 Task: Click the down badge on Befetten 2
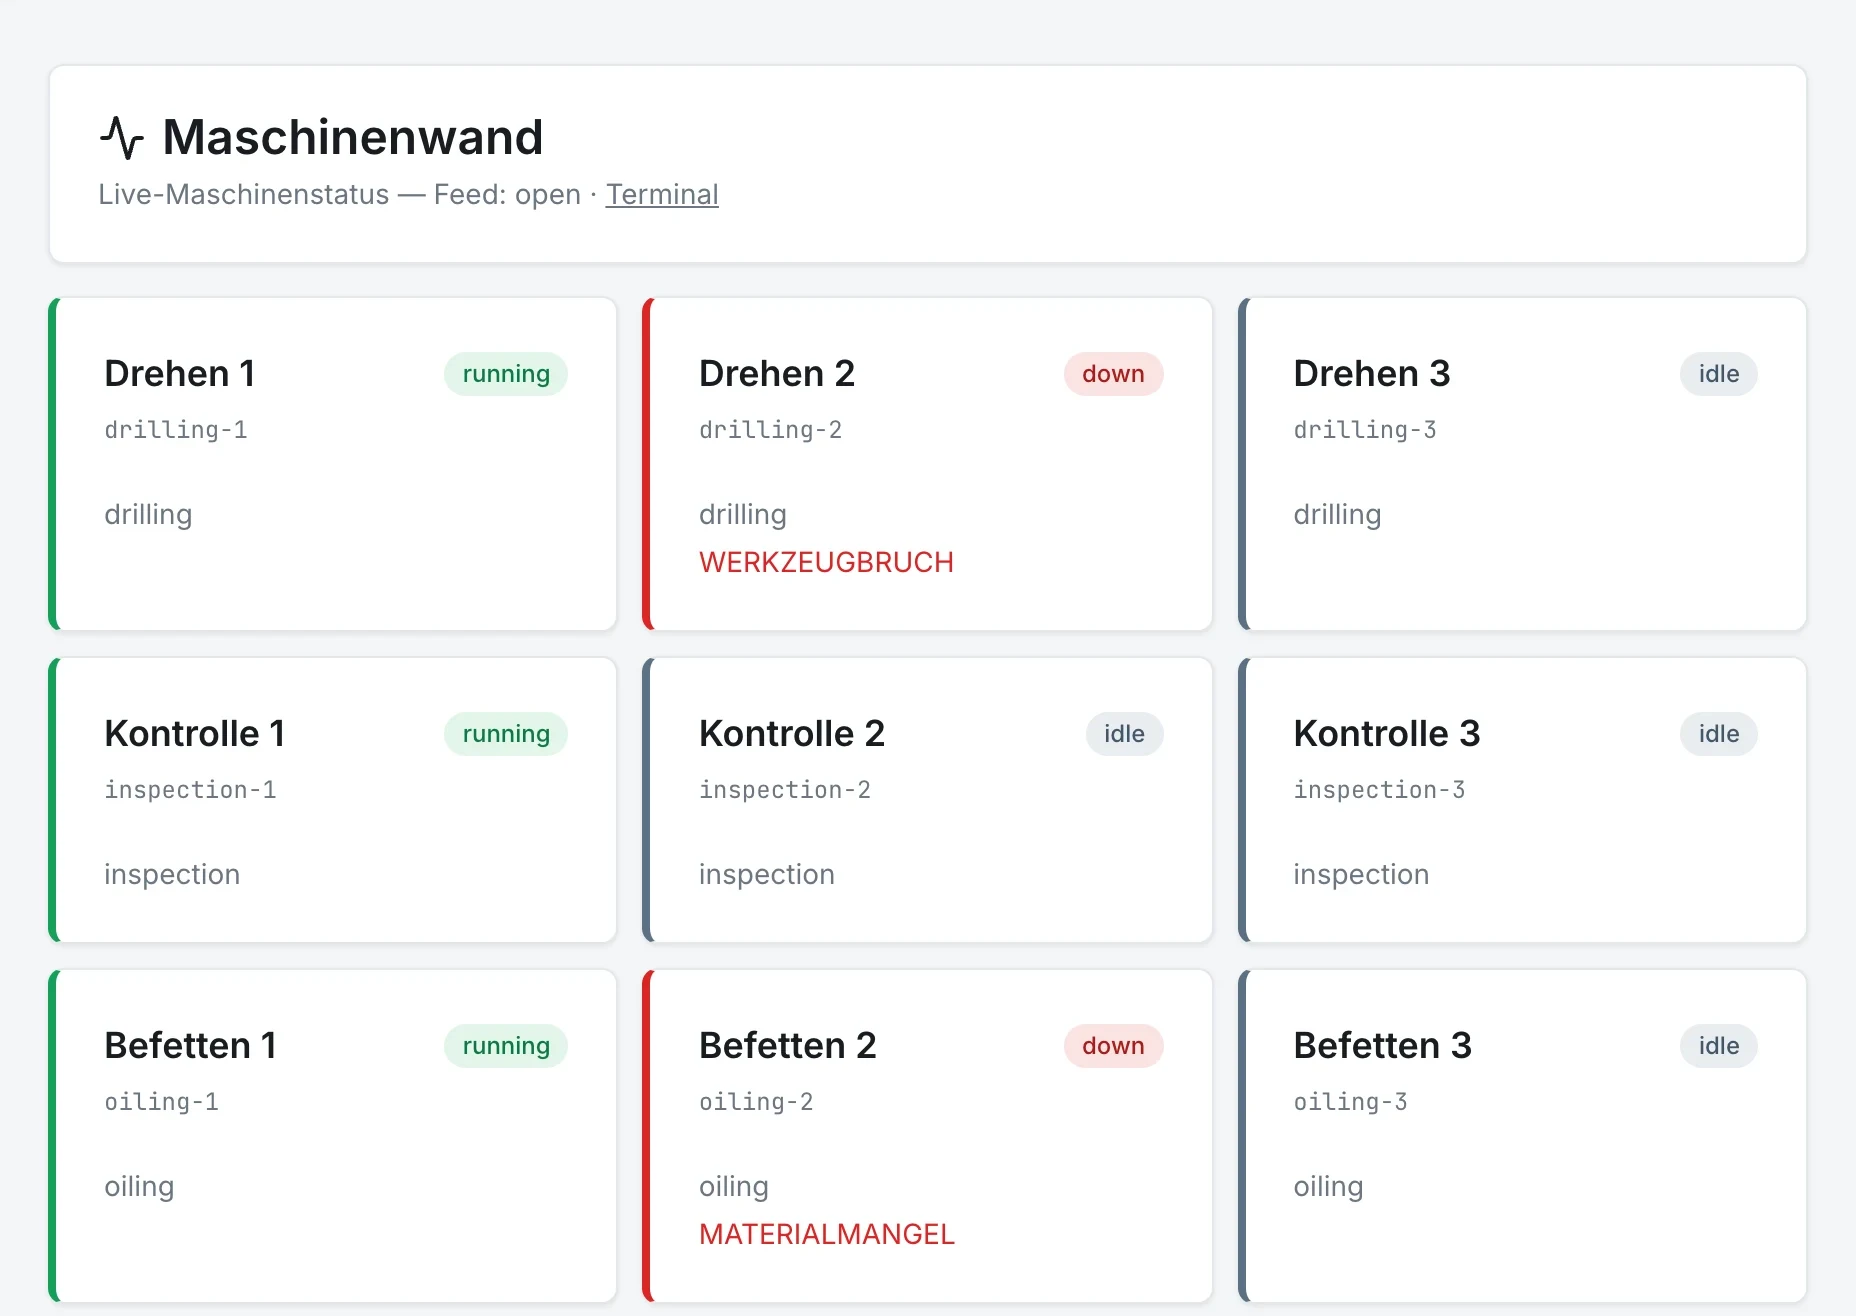coord(1113,1046)
